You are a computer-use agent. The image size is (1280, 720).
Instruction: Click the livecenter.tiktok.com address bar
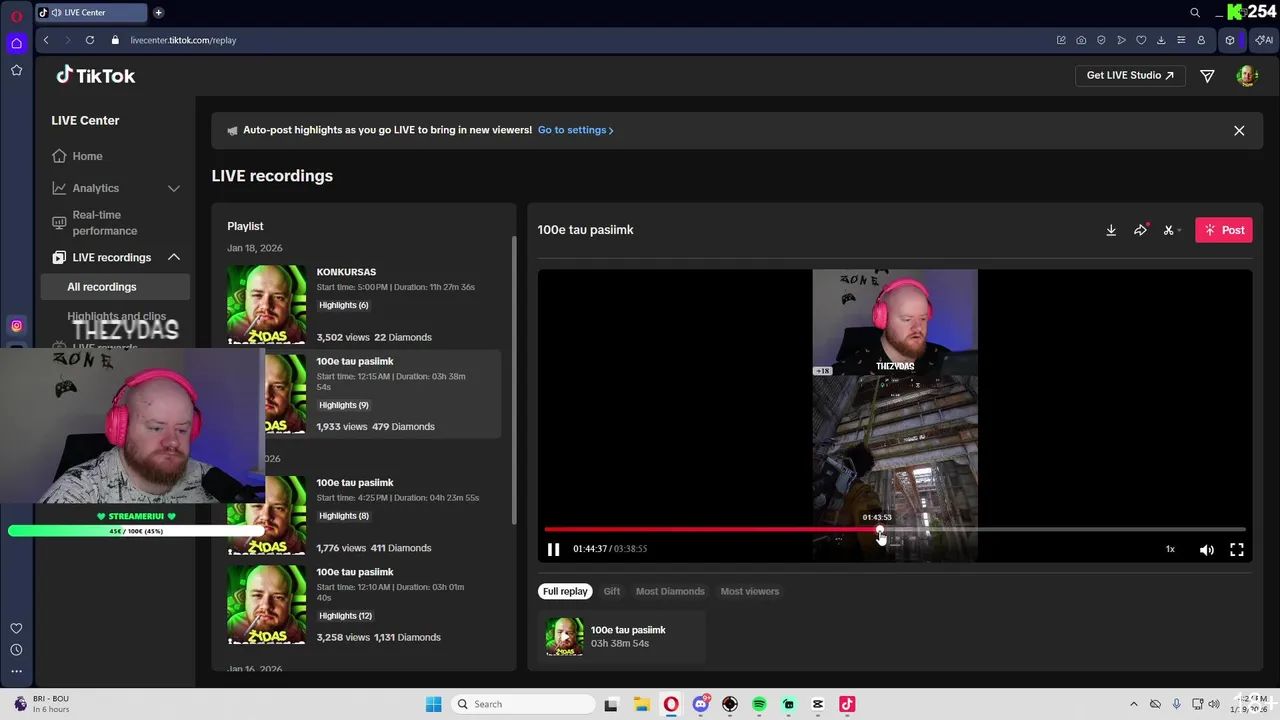click(x=183, y=40)
